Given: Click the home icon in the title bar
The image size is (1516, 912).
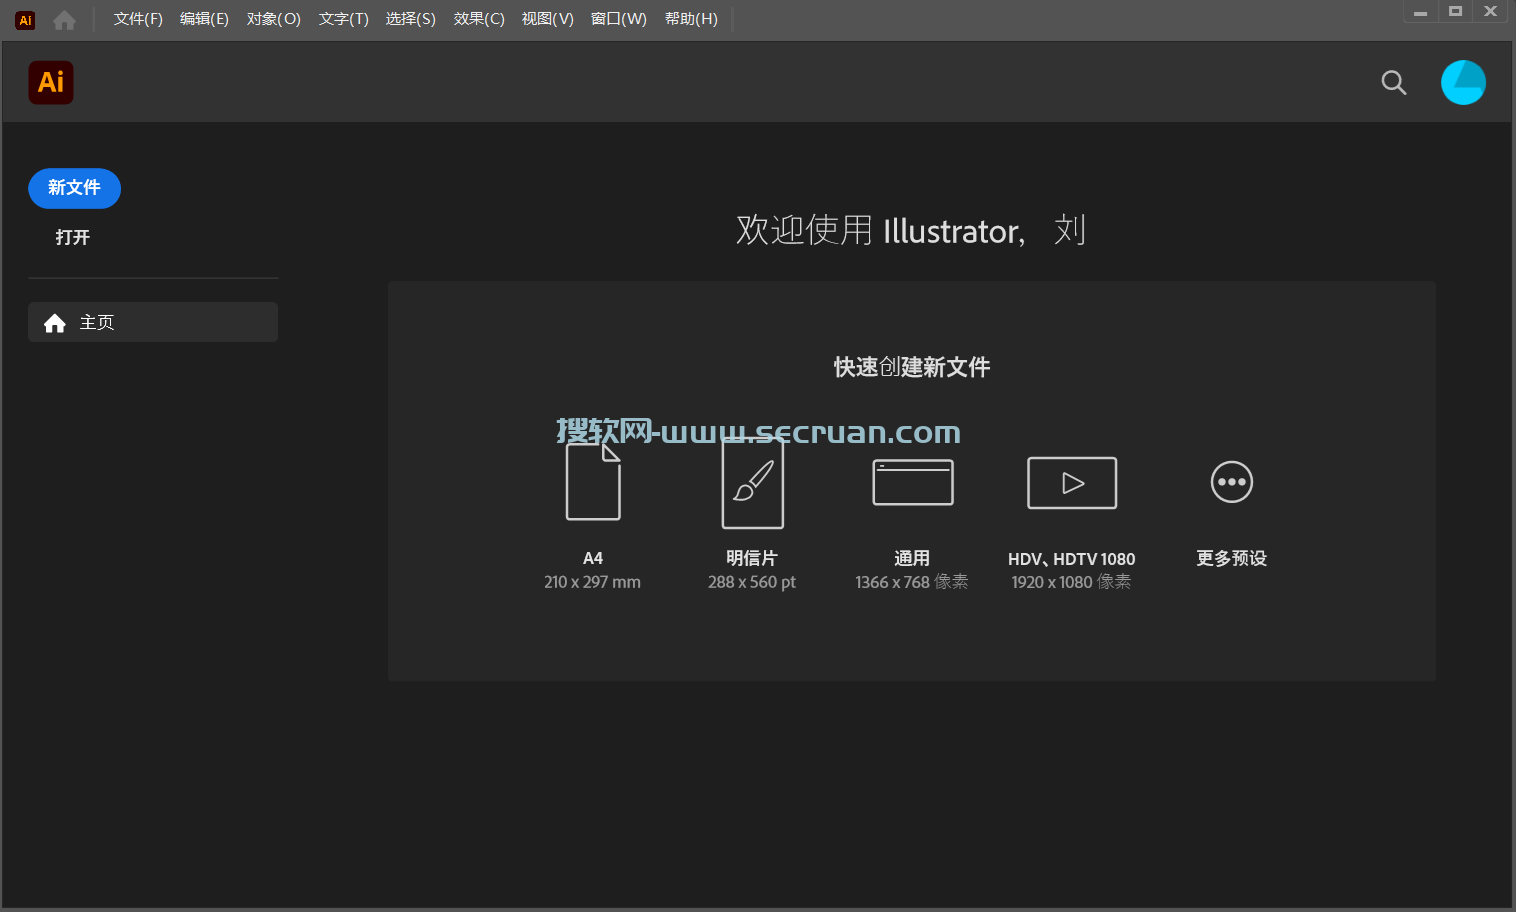Looking at the screenshot, I should coord(64,20).
